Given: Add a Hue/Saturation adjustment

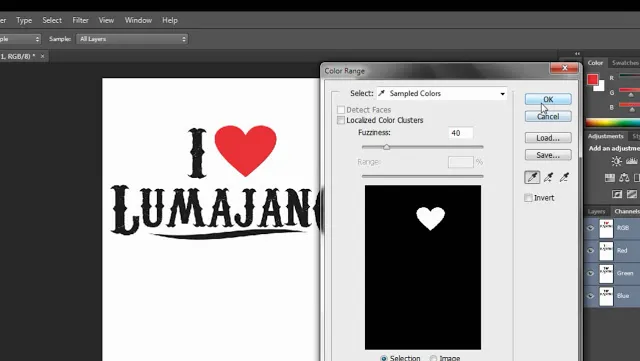Looking at the screenshot, I should [x=610, y=178].
